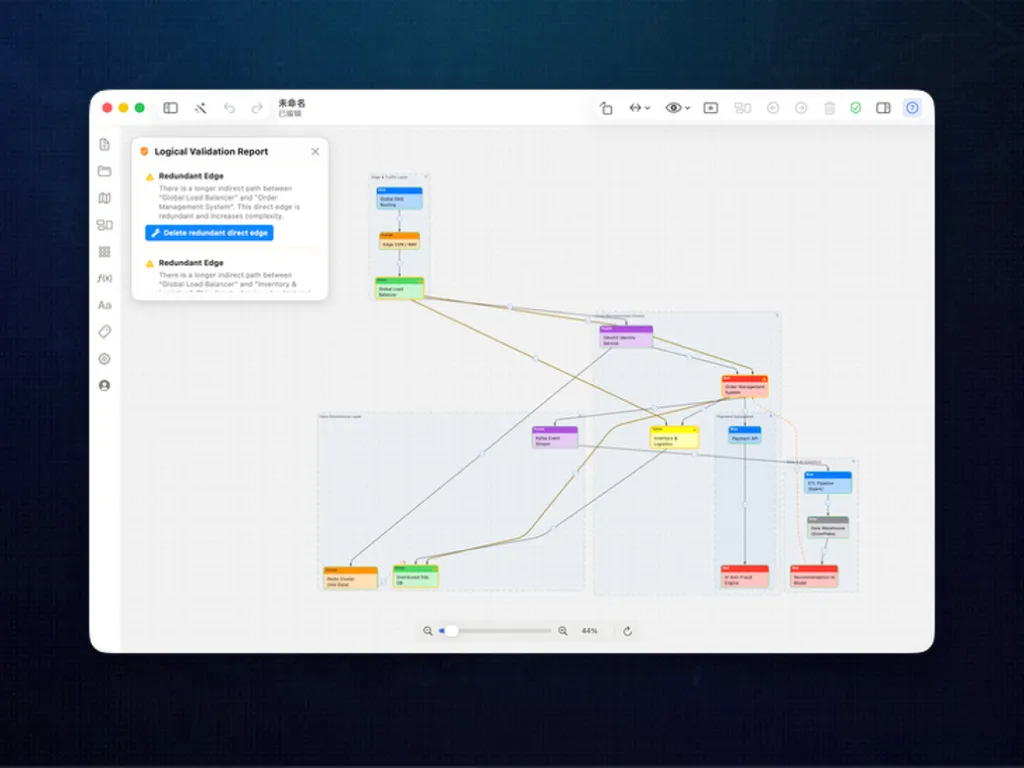The image size is (1024, 768).
Task: Click the zoom reset circular arrow
Action: 628,631
